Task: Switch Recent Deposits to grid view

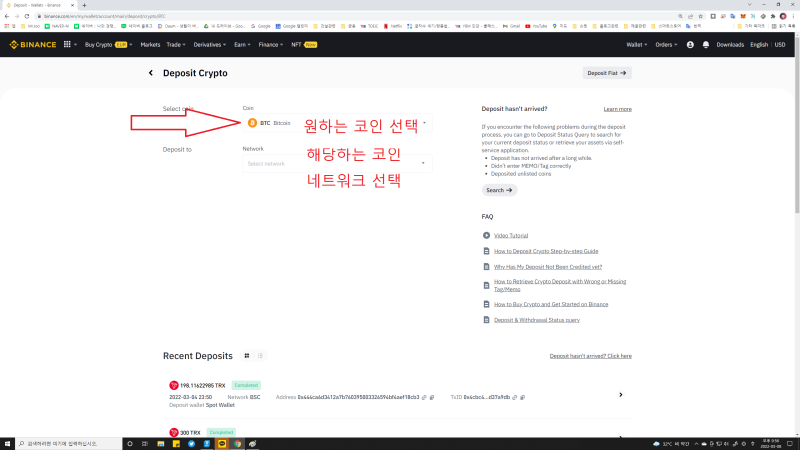Action: coord(247,356)
